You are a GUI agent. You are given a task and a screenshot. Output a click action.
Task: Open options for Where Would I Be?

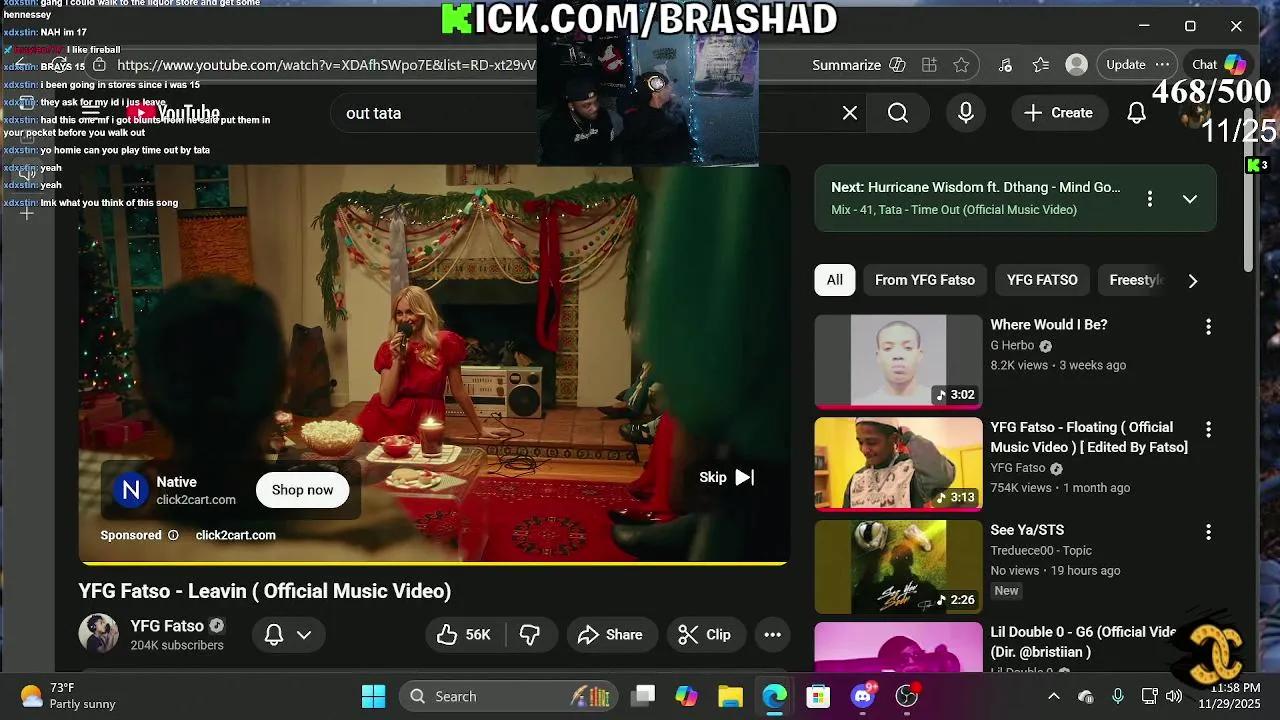1208,327
